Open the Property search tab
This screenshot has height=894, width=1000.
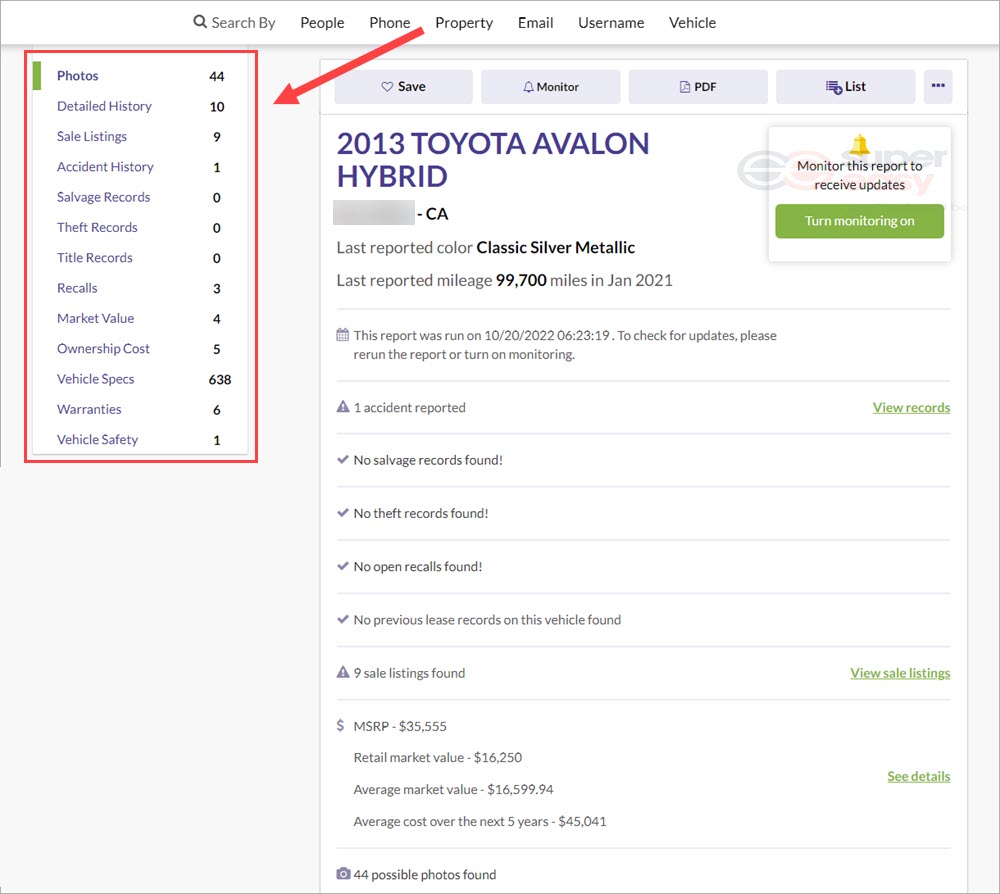point(464,23)
